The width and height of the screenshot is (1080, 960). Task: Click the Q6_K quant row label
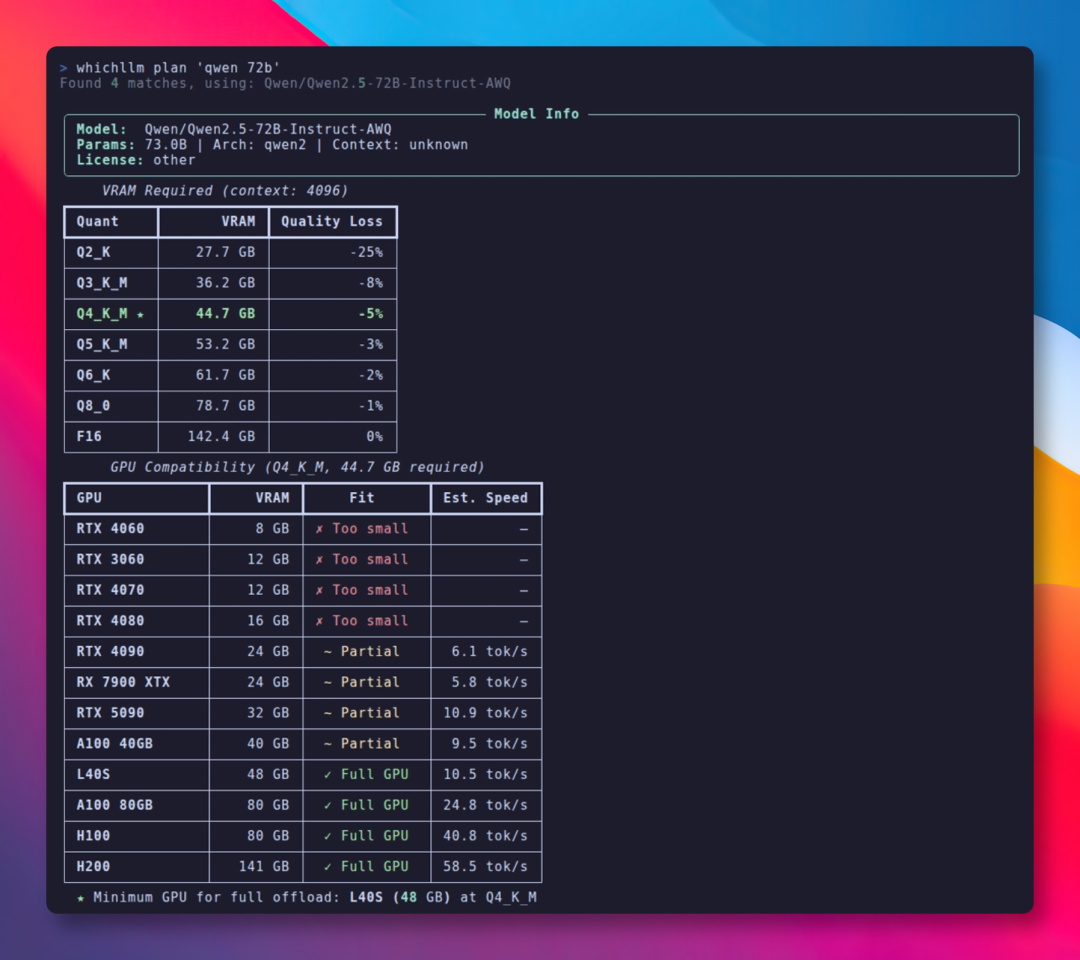click(93, 375)
